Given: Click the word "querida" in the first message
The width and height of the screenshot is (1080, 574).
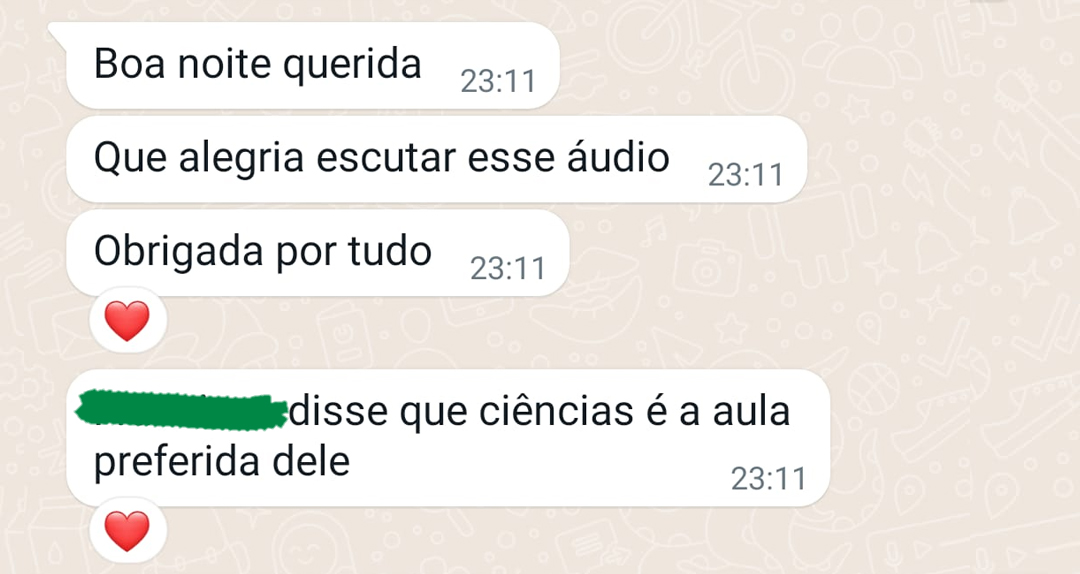Looking at the screenshot, I should (352, 65).
